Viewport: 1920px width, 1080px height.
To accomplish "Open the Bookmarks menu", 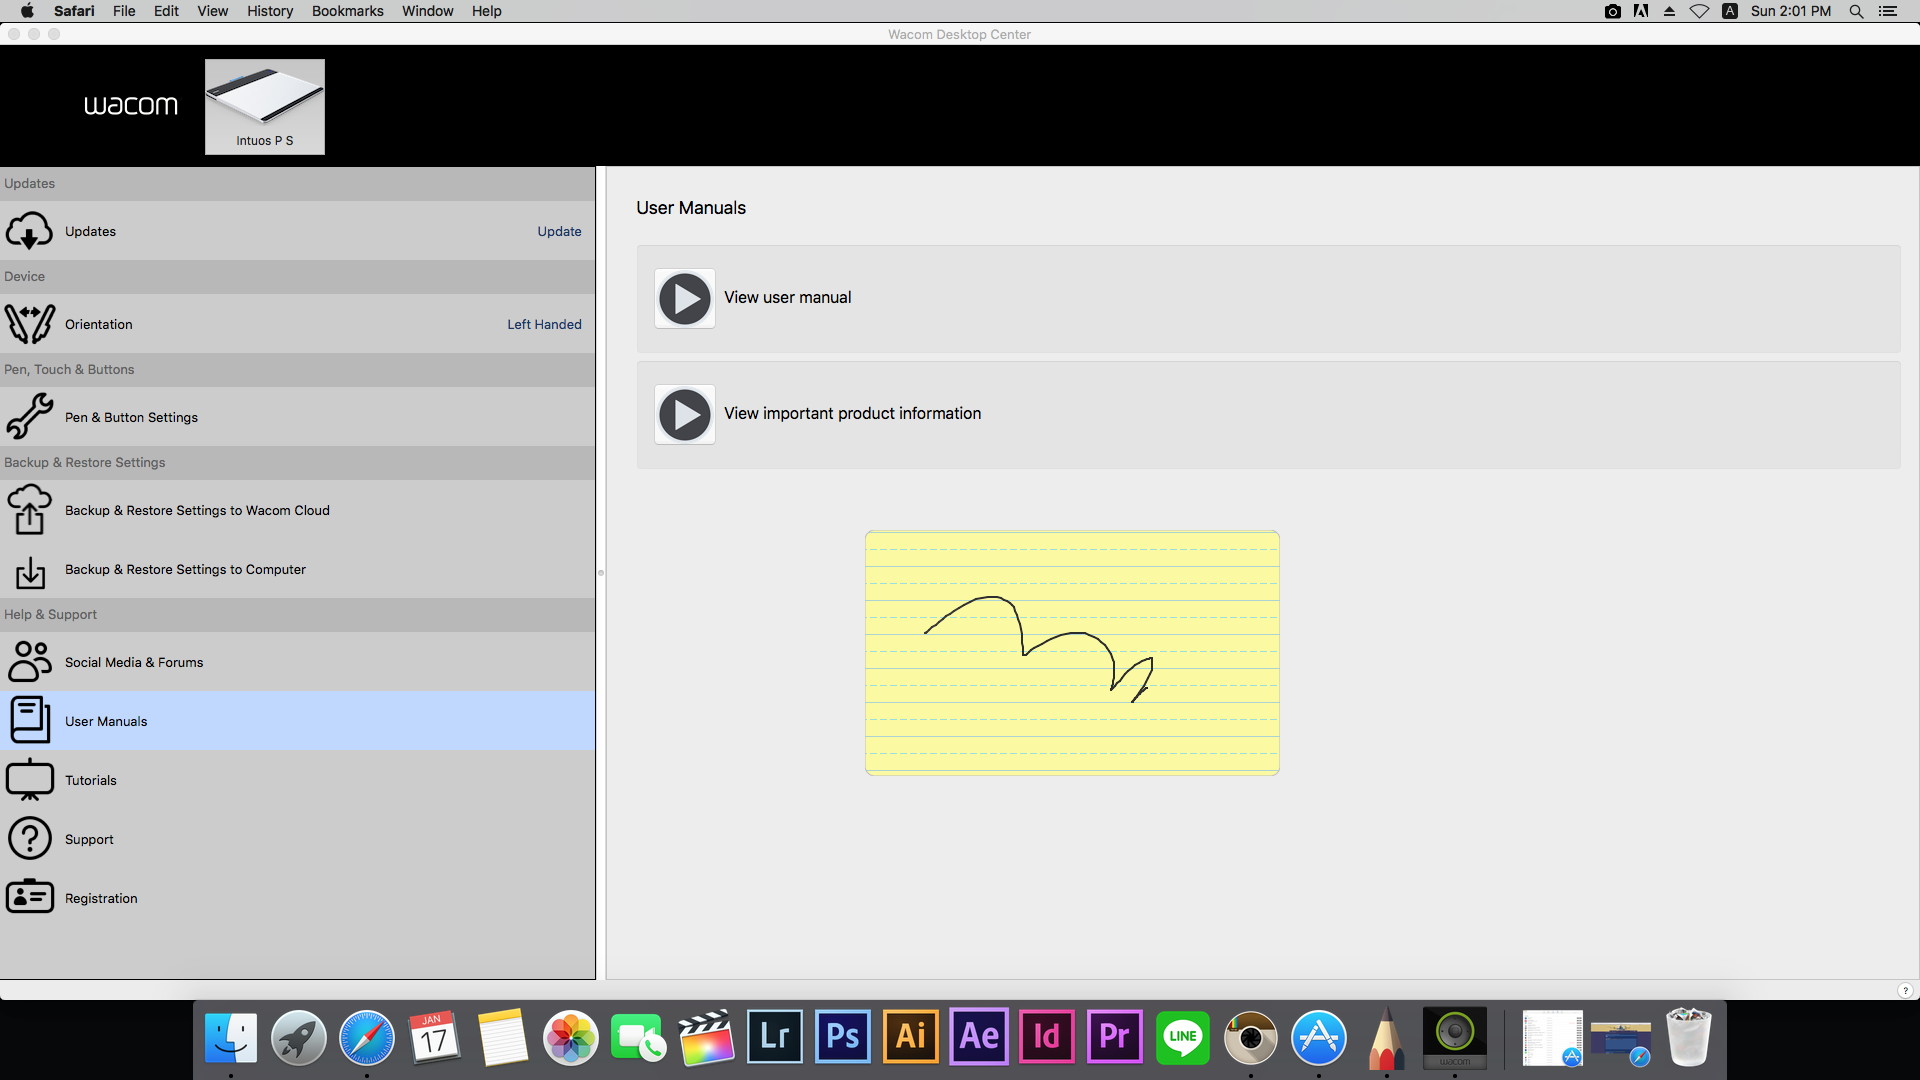I will coord(347,11).
